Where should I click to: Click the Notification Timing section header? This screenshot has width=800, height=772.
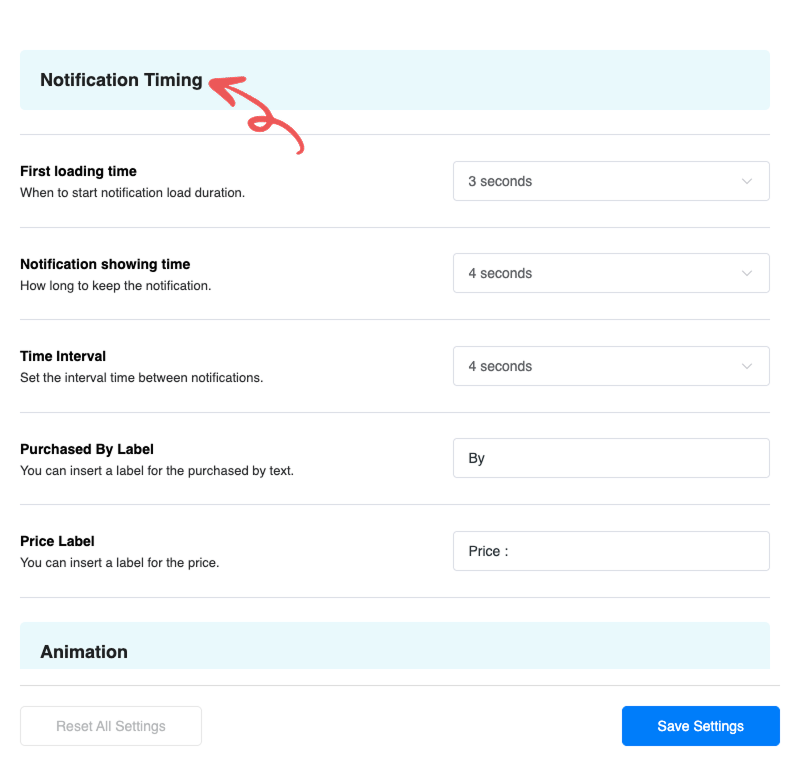tap(121, 80)
